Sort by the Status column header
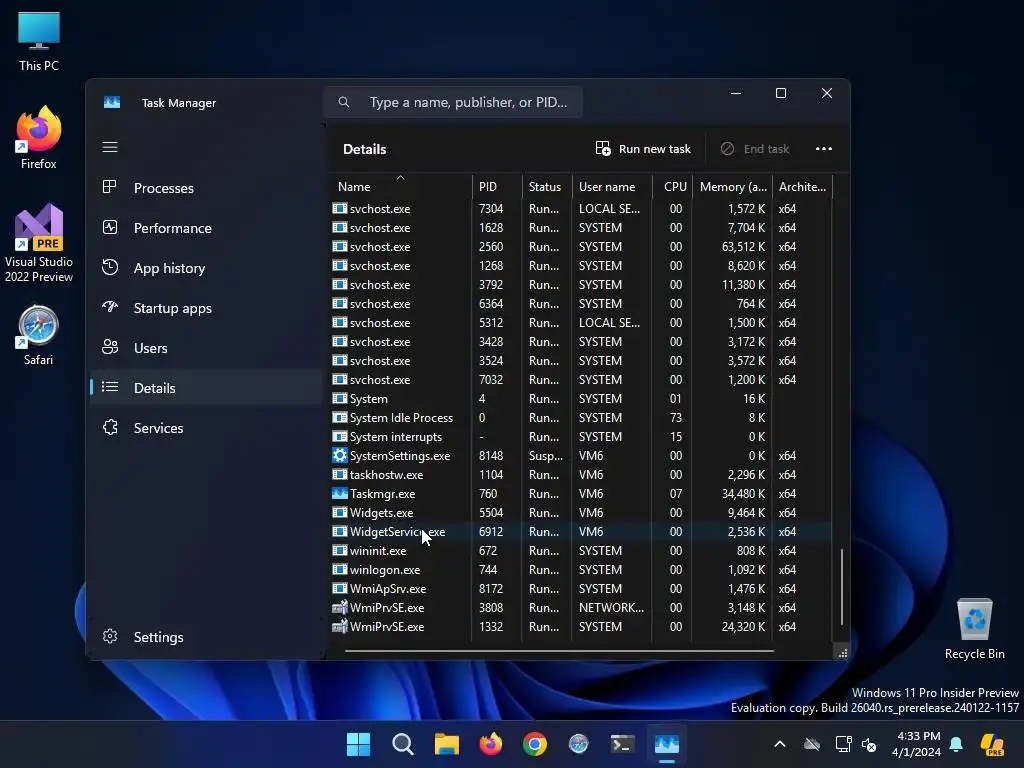This screenshot has height=768, width=1024. [x=547, y=186]
